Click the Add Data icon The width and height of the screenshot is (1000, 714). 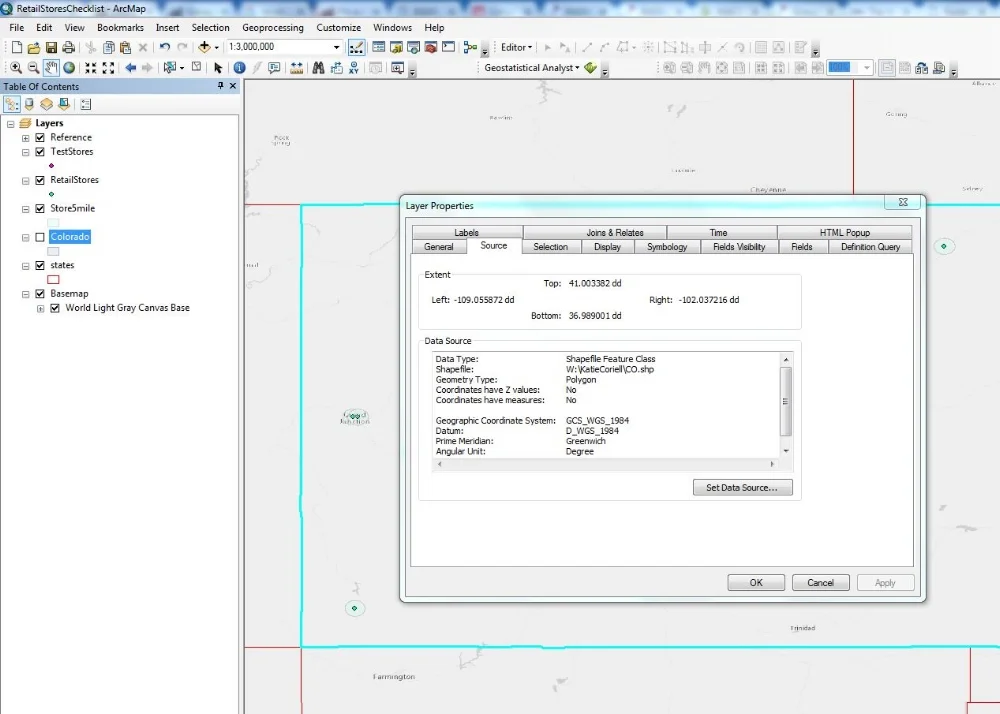point(204,47)
